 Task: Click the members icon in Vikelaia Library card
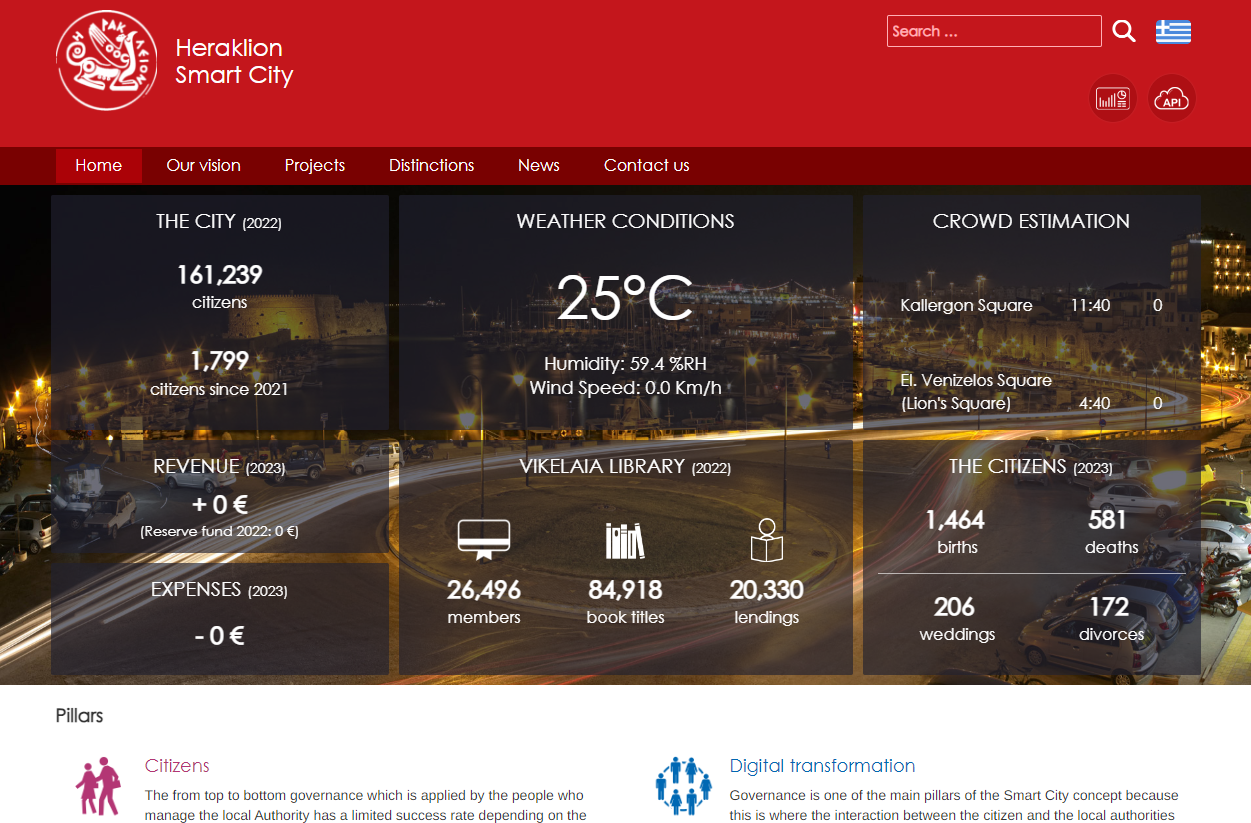click(x=484, y=538)
